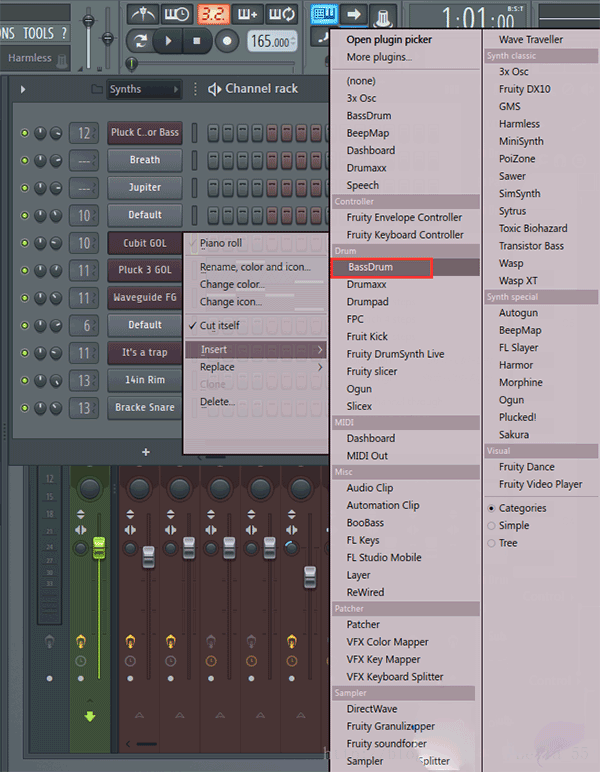Click the channel rack speaker icon
600x772 pixels.
[x=214, y=89]
